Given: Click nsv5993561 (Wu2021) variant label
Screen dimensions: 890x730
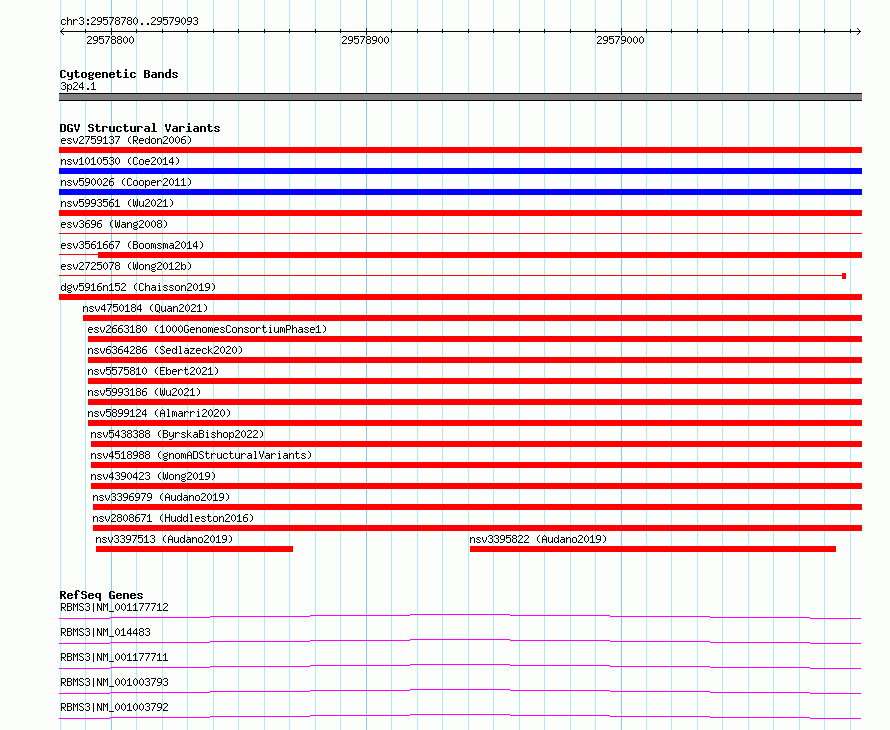Looking at the screenshot, I should pyautogui.click(x=117, y=203).
